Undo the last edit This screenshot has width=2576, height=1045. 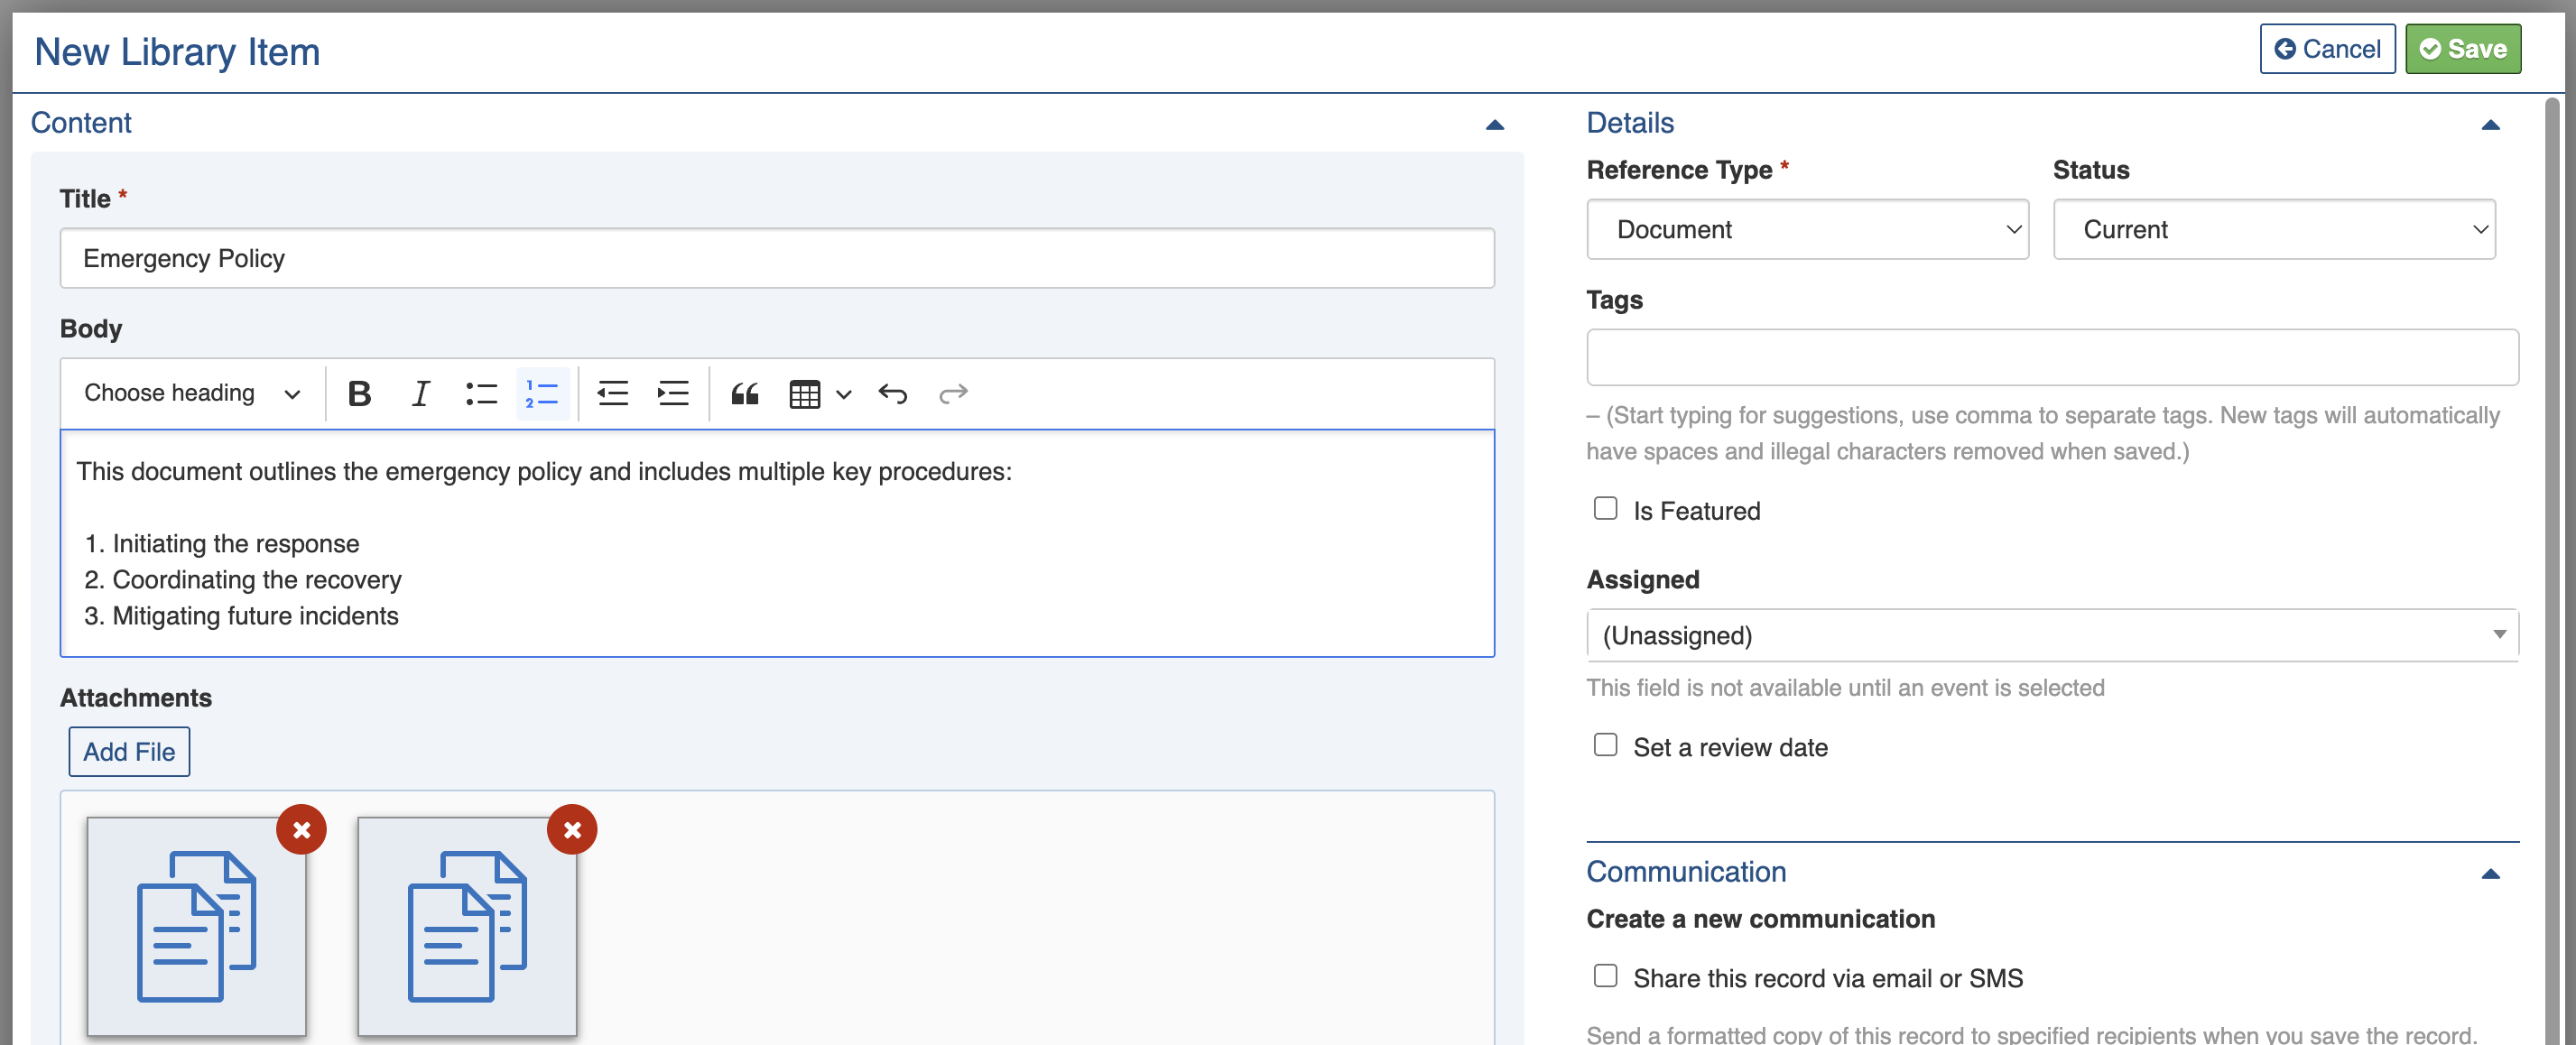click(892, 394)
